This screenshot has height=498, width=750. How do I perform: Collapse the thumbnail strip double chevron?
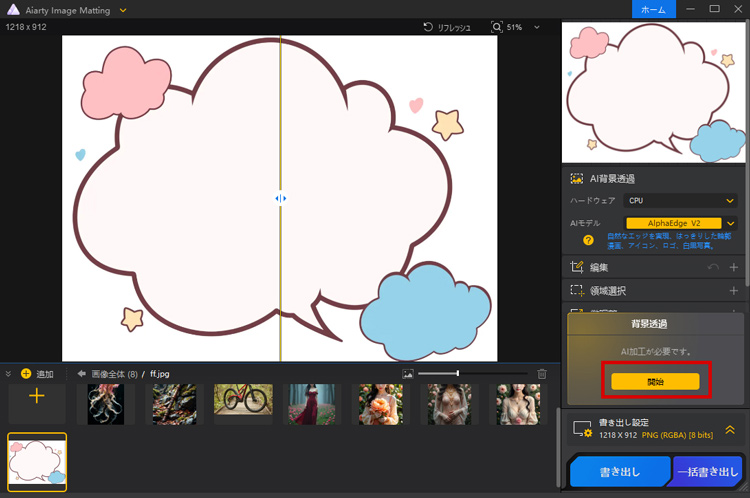8,374
